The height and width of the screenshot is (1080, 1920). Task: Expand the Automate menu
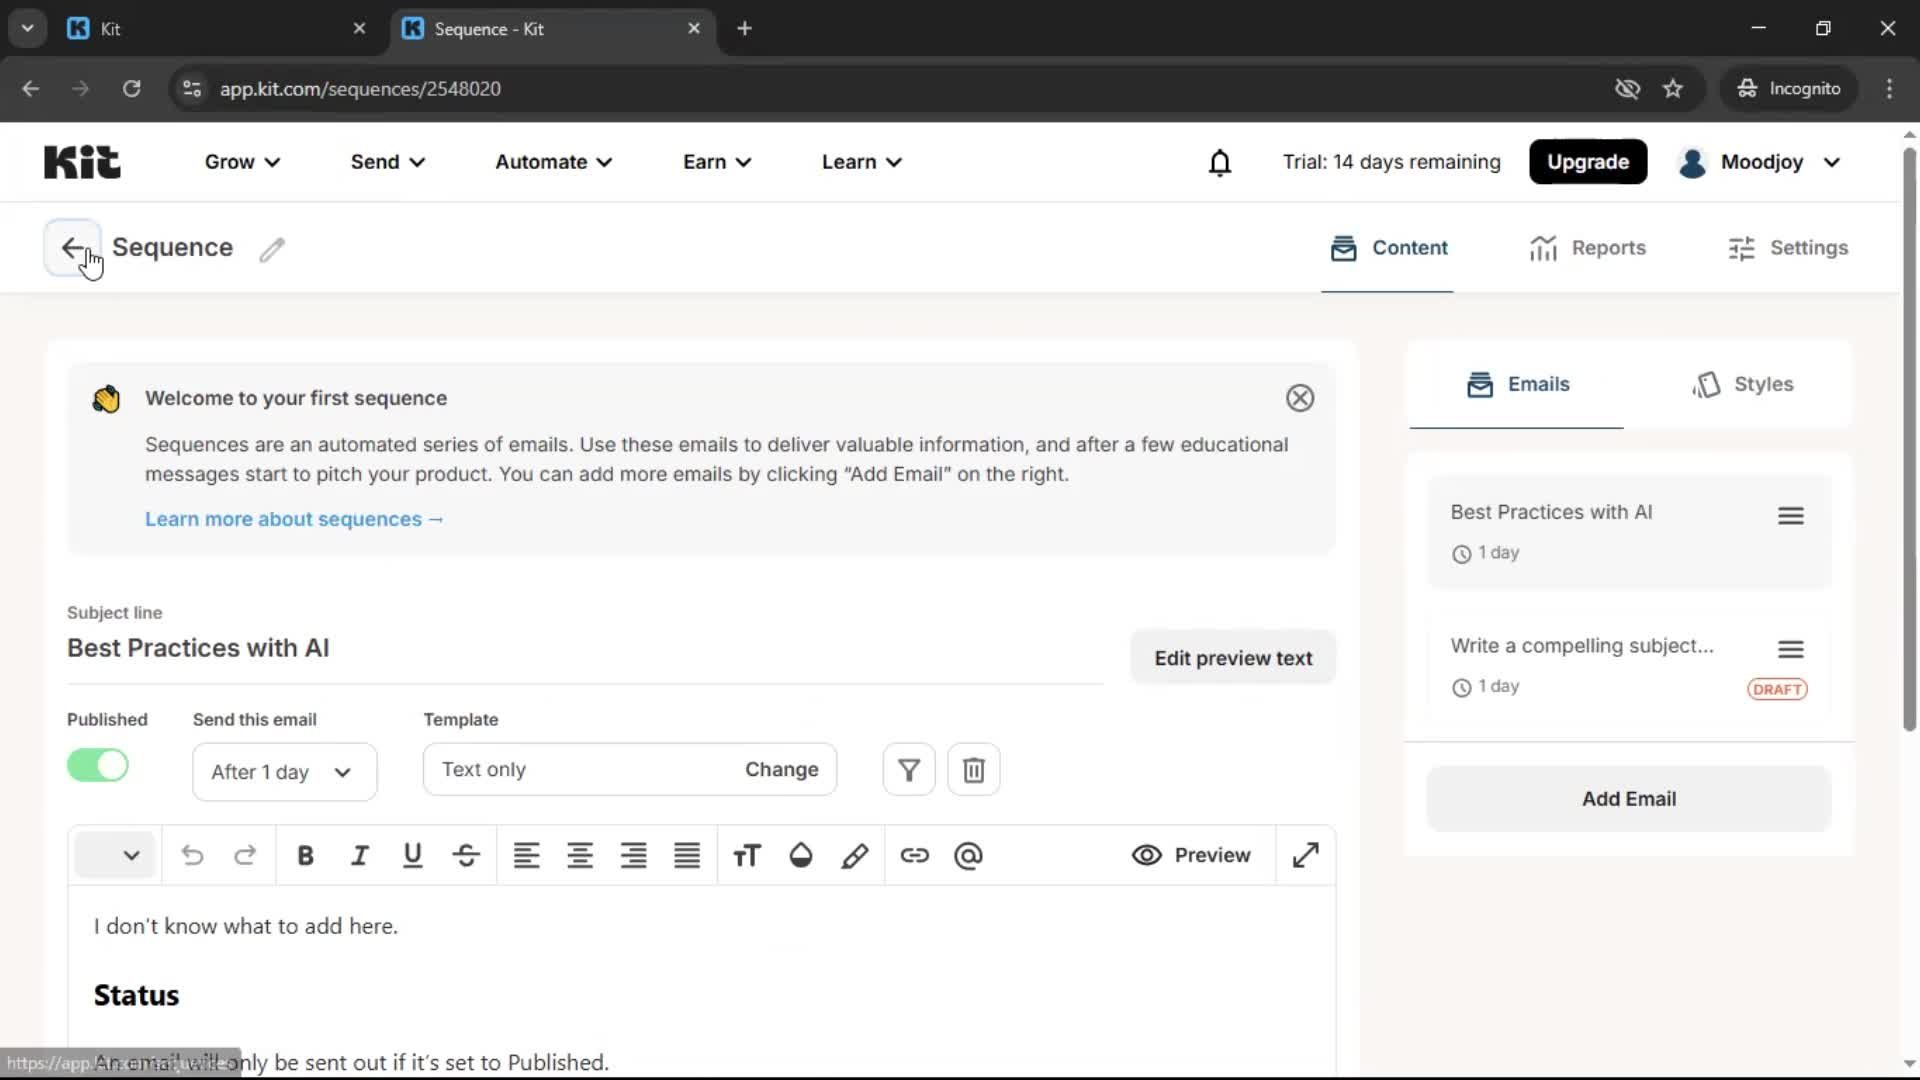[x=552, y=161]
